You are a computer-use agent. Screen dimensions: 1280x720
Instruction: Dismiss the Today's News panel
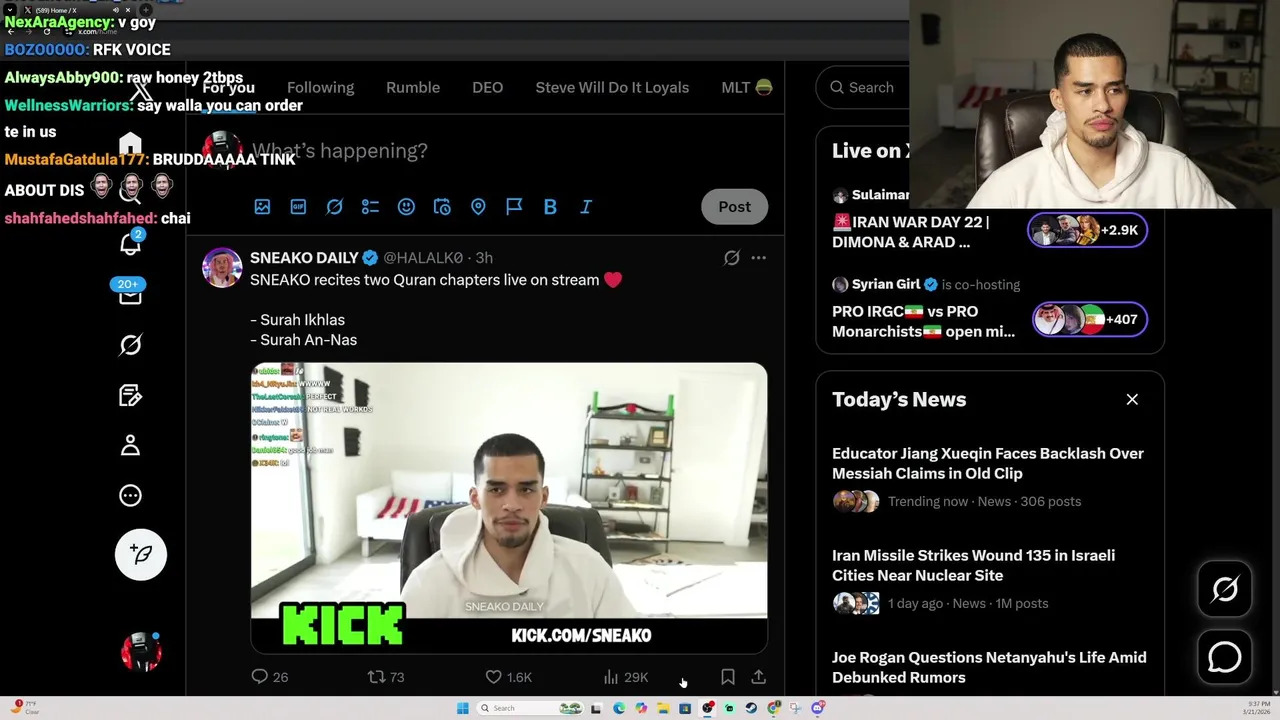pos(1132,399)
